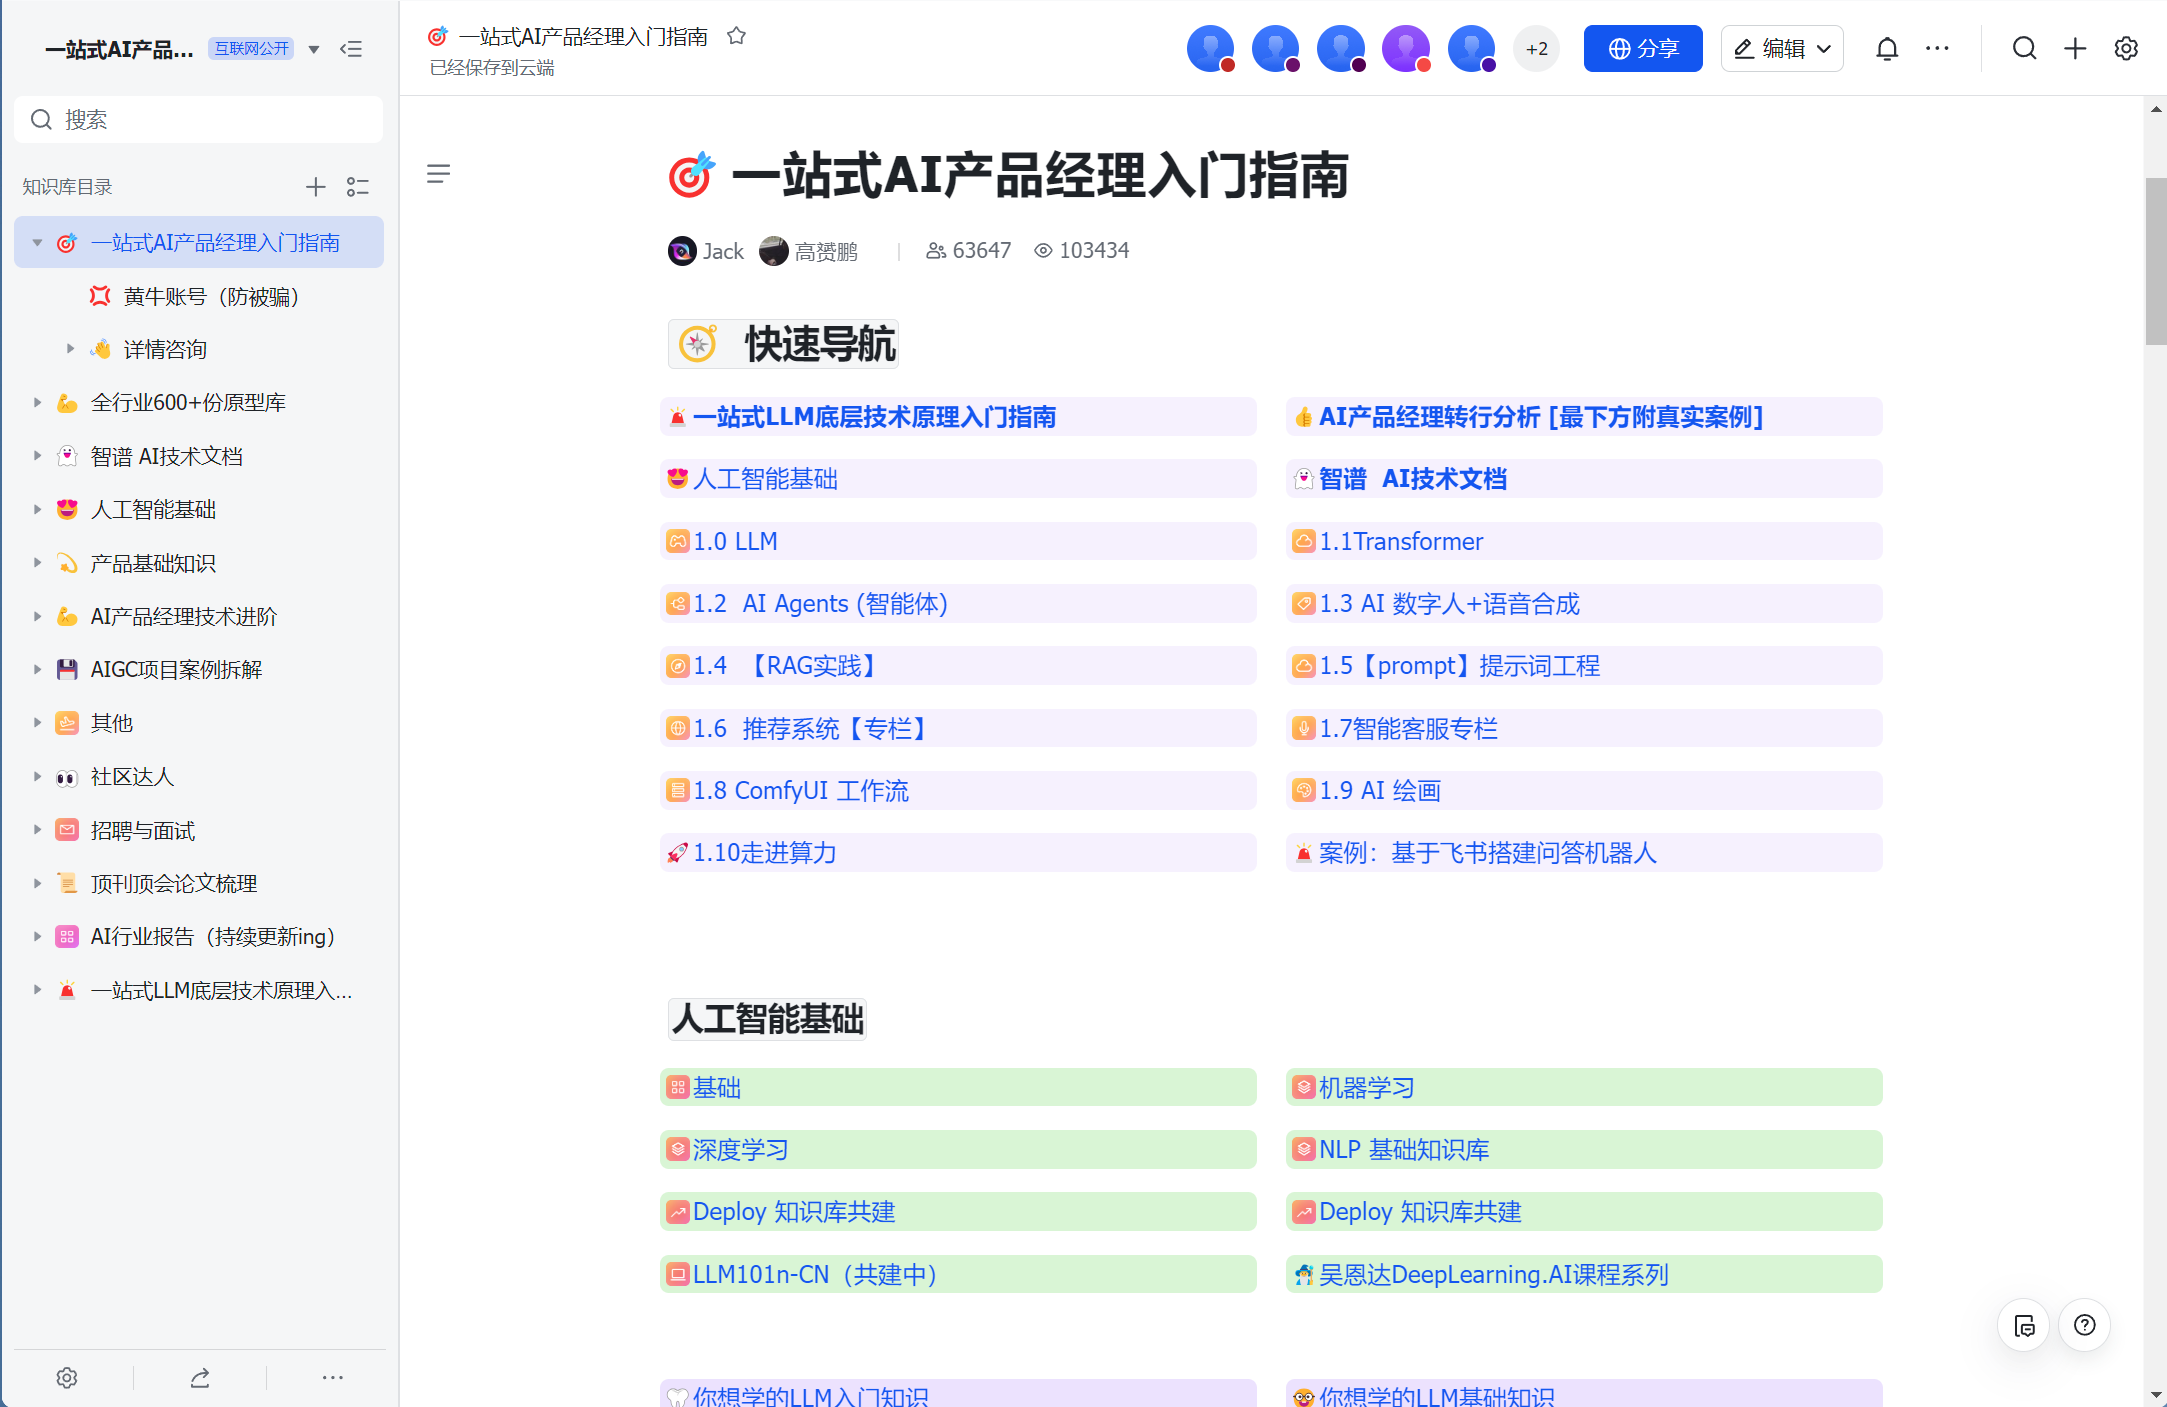Open the 编辑 mode dropdown
The image size is (2167, 1407).
click(x=1823, y=49)
